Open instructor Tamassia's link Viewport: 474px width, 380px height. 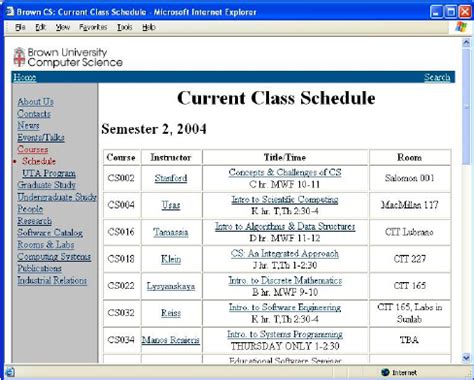(171, 232)
